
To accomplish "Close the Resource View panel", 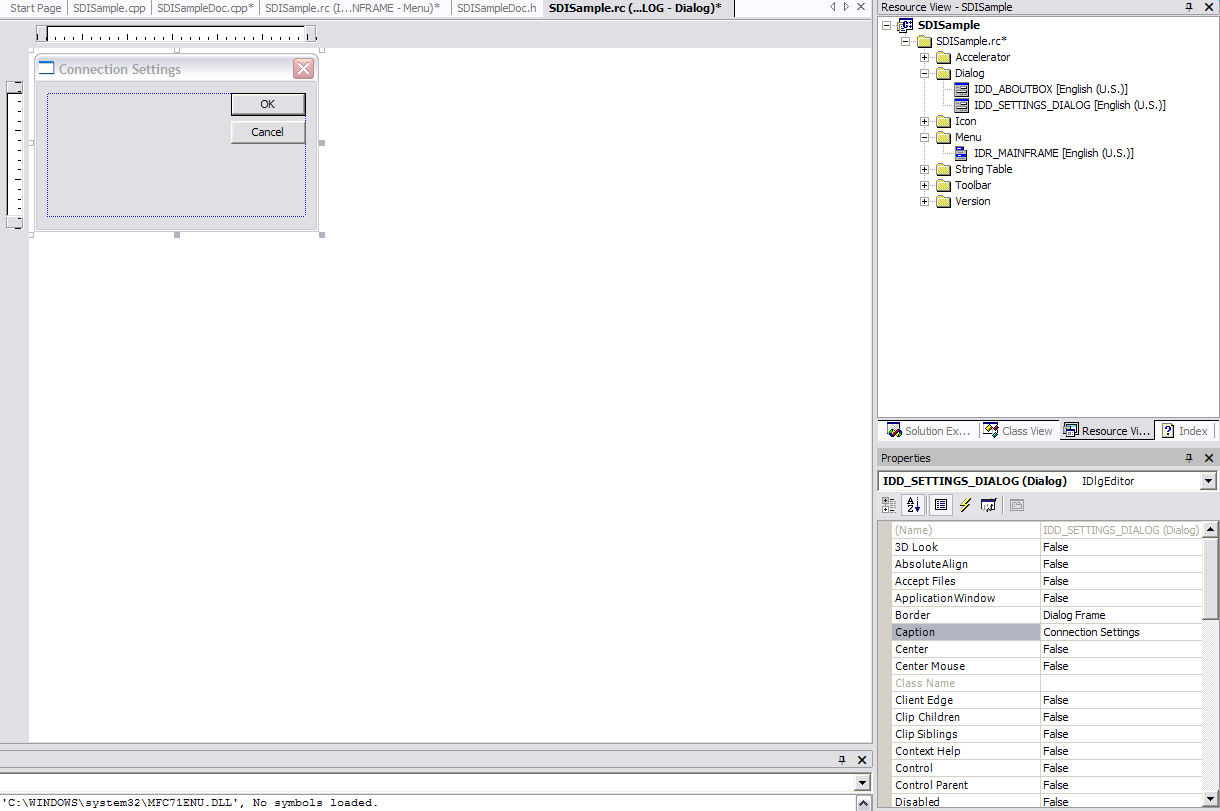I will coord(1208,7).
